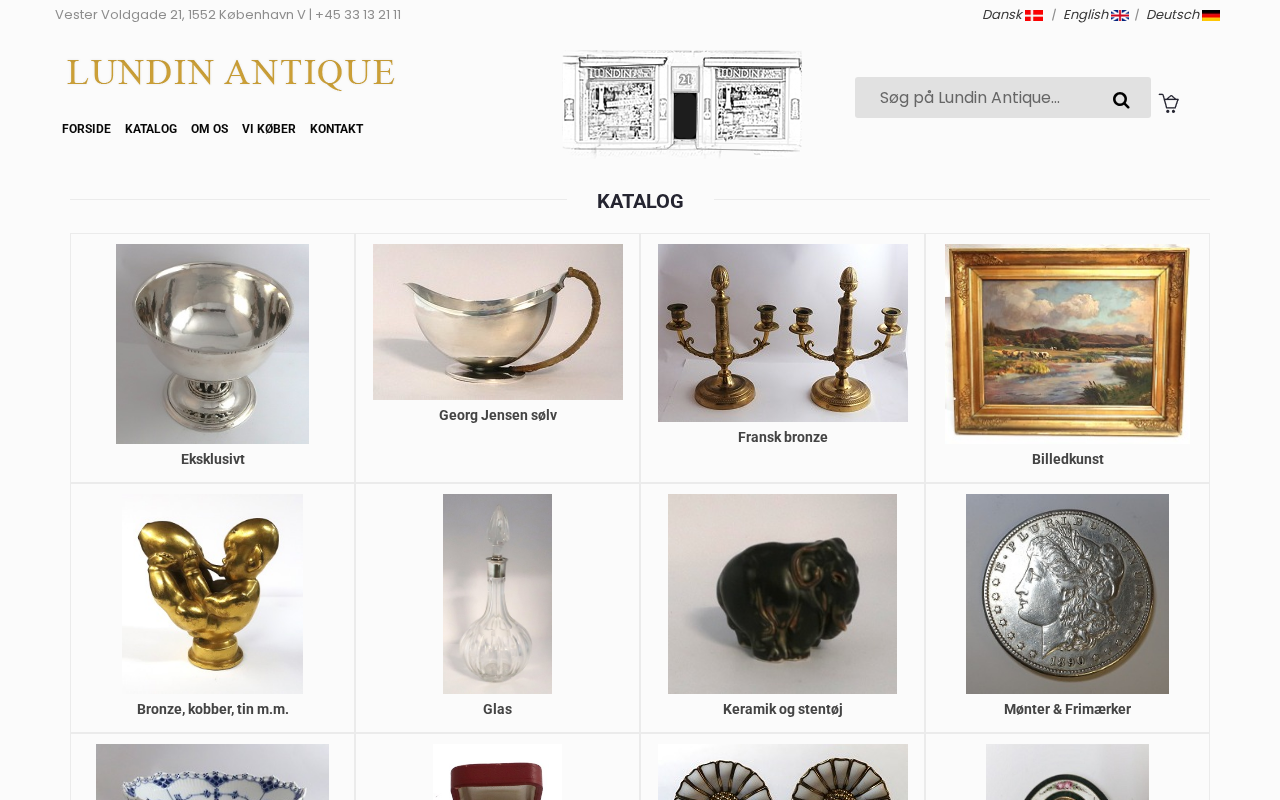Open the Eksklusivt silver bowl thumbnail
The width and height of the screenshot is (1280, 800).
click(212, 344)
